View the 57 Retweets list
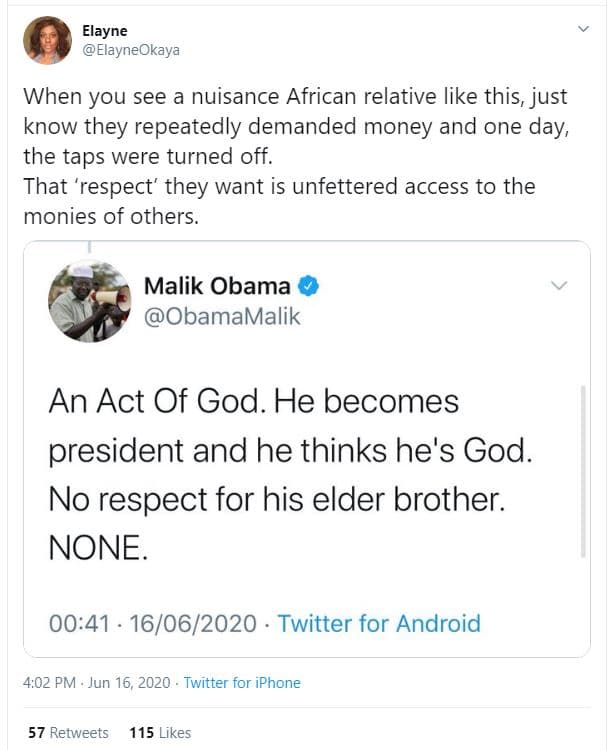Screen dimensions: 614x750 pos(68,733)
